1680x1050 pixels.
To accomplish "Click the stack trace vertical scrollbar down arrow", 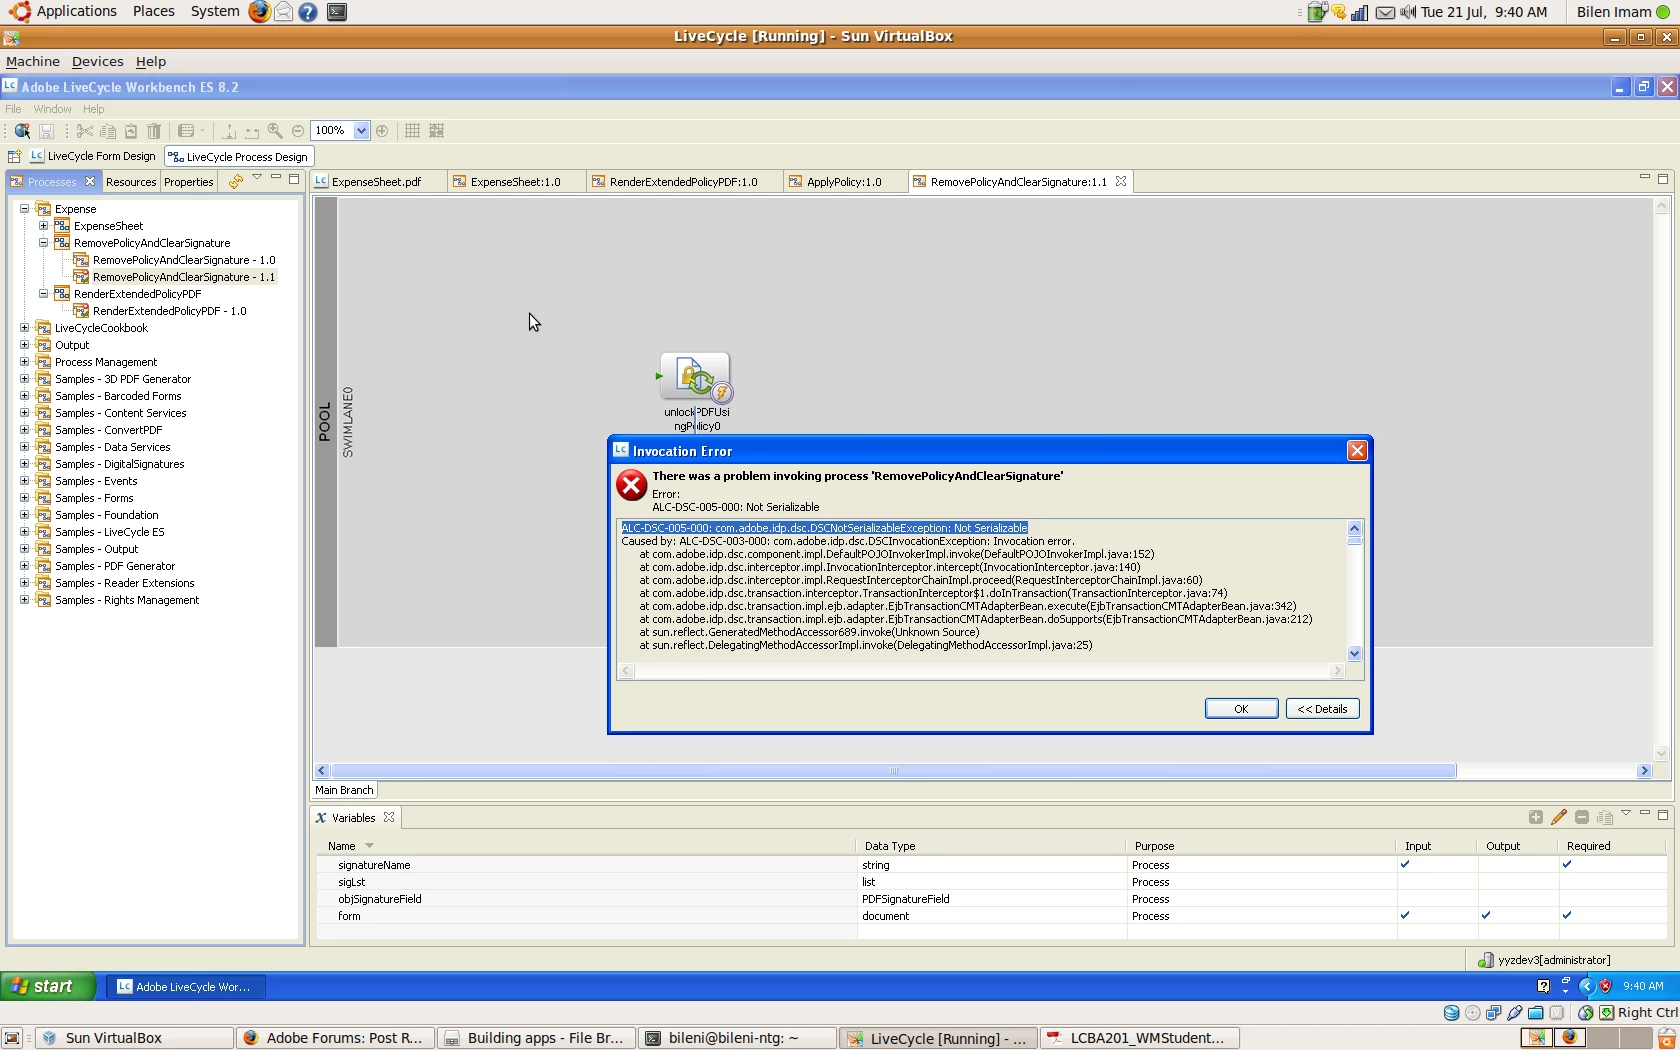I will pyautogui.click(x=1354, y=654).
